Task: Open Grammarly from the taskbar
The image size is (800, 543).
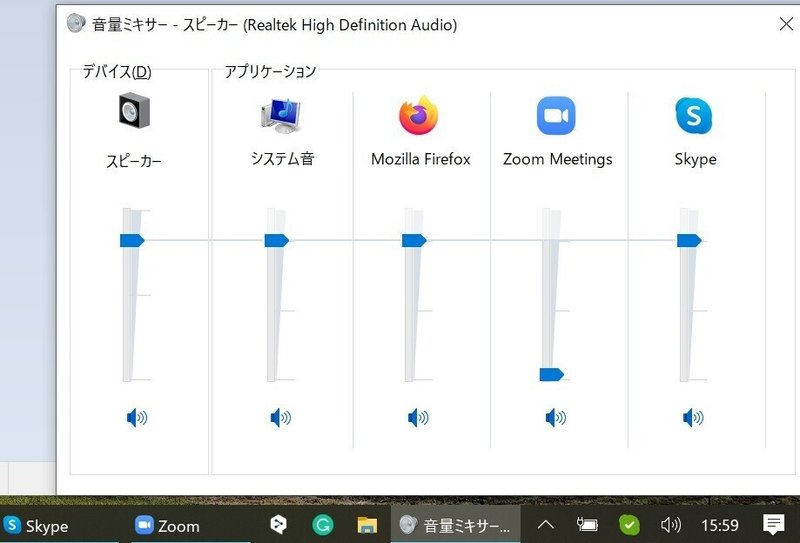Action: (322, 525)
